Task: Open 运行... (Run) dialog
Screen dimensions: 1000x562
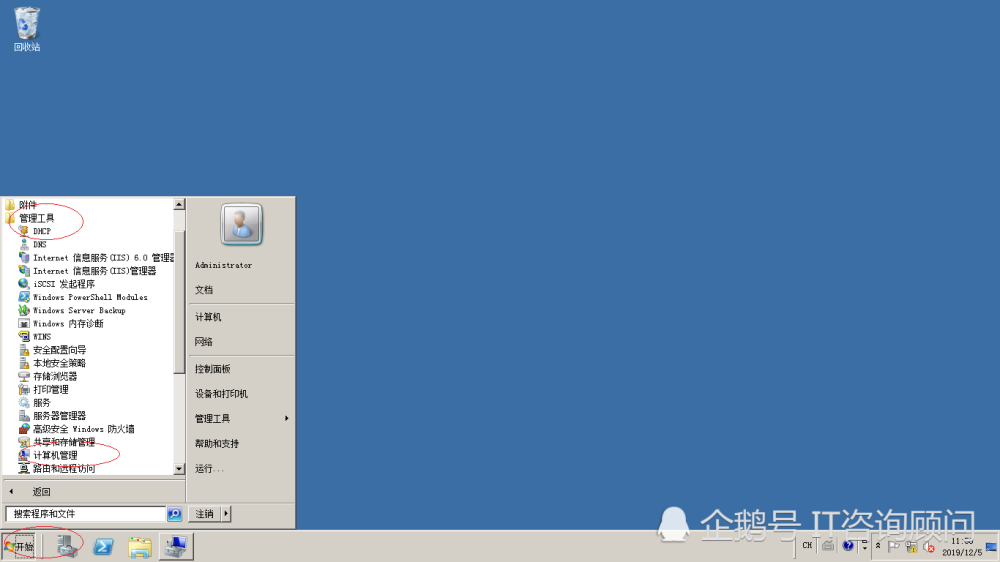Action: [x=210, y=469]
